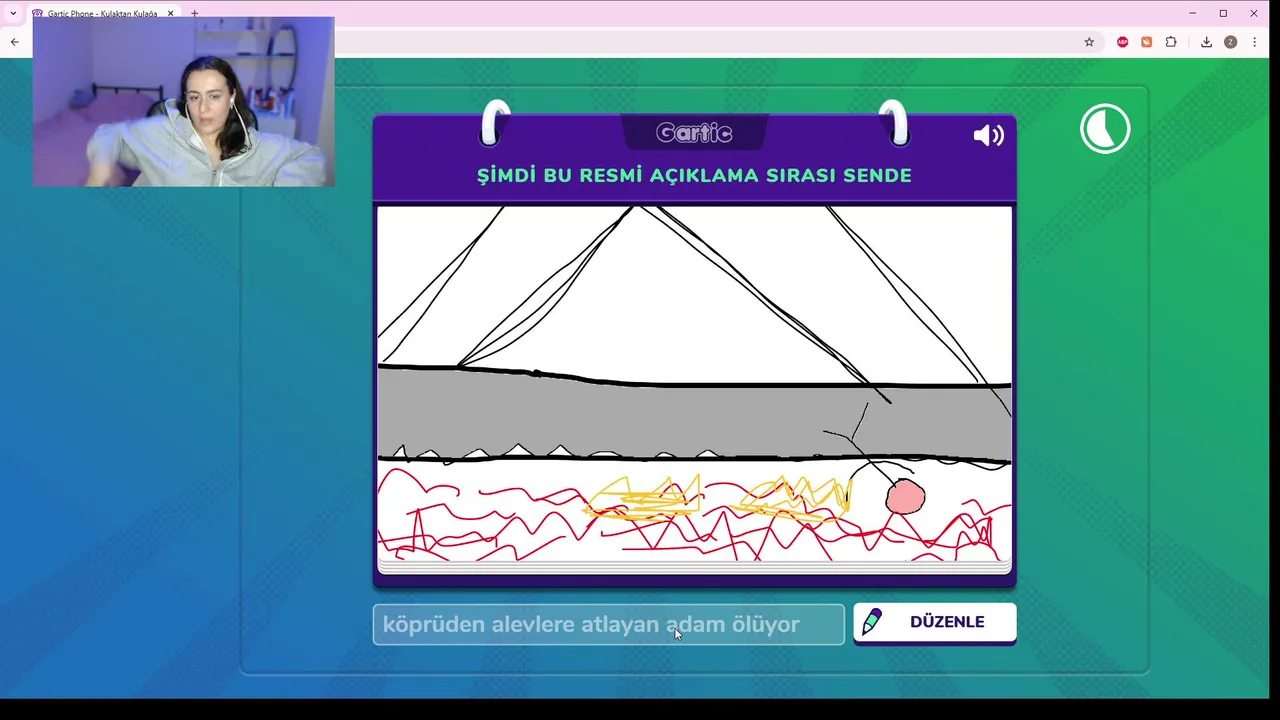The width and height of the screenshot is (1280, 720).
Task: Go back with the browser arrow
Action: pos(14,42)
